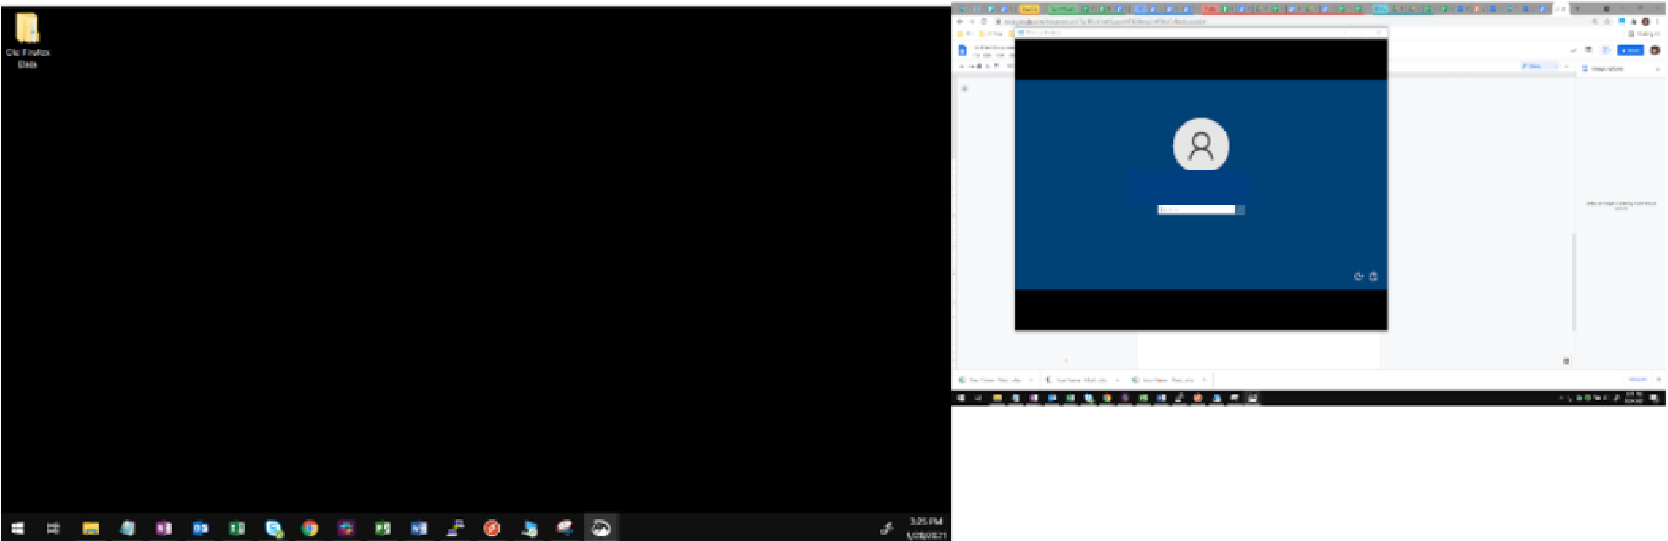
Task: Open the Explore button in Docs
Action: tap(1566, 361)
